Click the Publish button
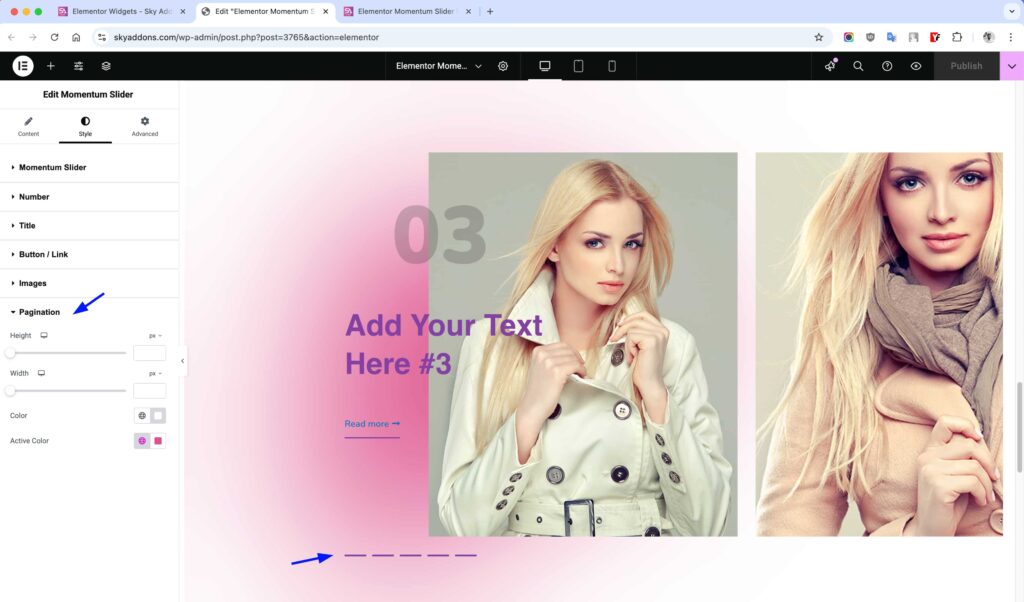The width and height of the screenshot is (1024, 602). (x=966, y=66)
